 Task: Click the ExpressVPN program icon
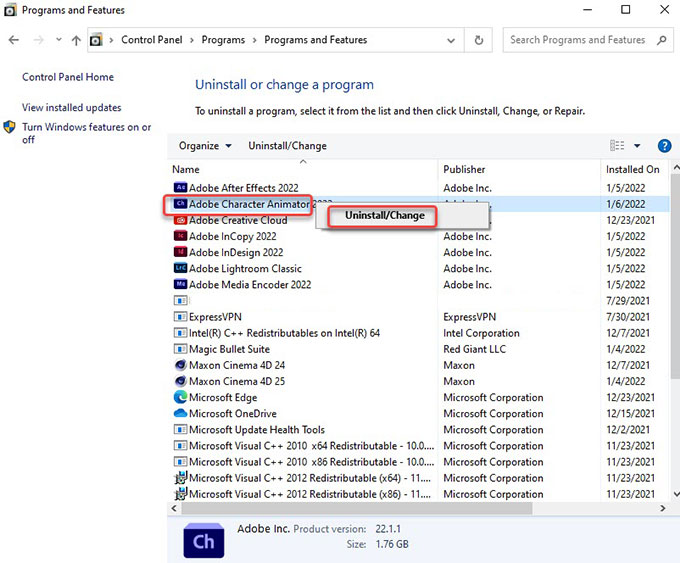180,317
